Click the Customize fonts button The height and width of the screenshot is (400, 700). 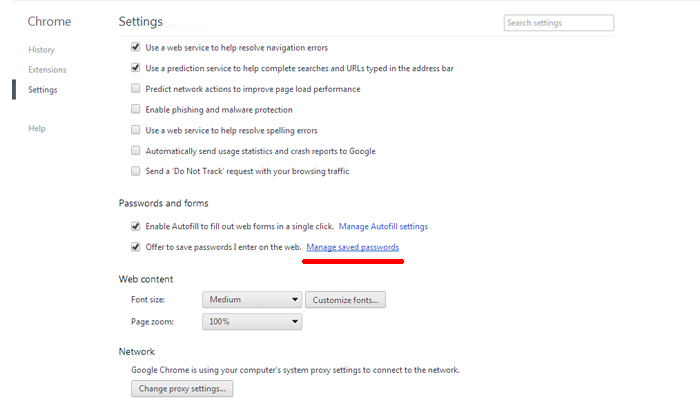tap(345, 300)
